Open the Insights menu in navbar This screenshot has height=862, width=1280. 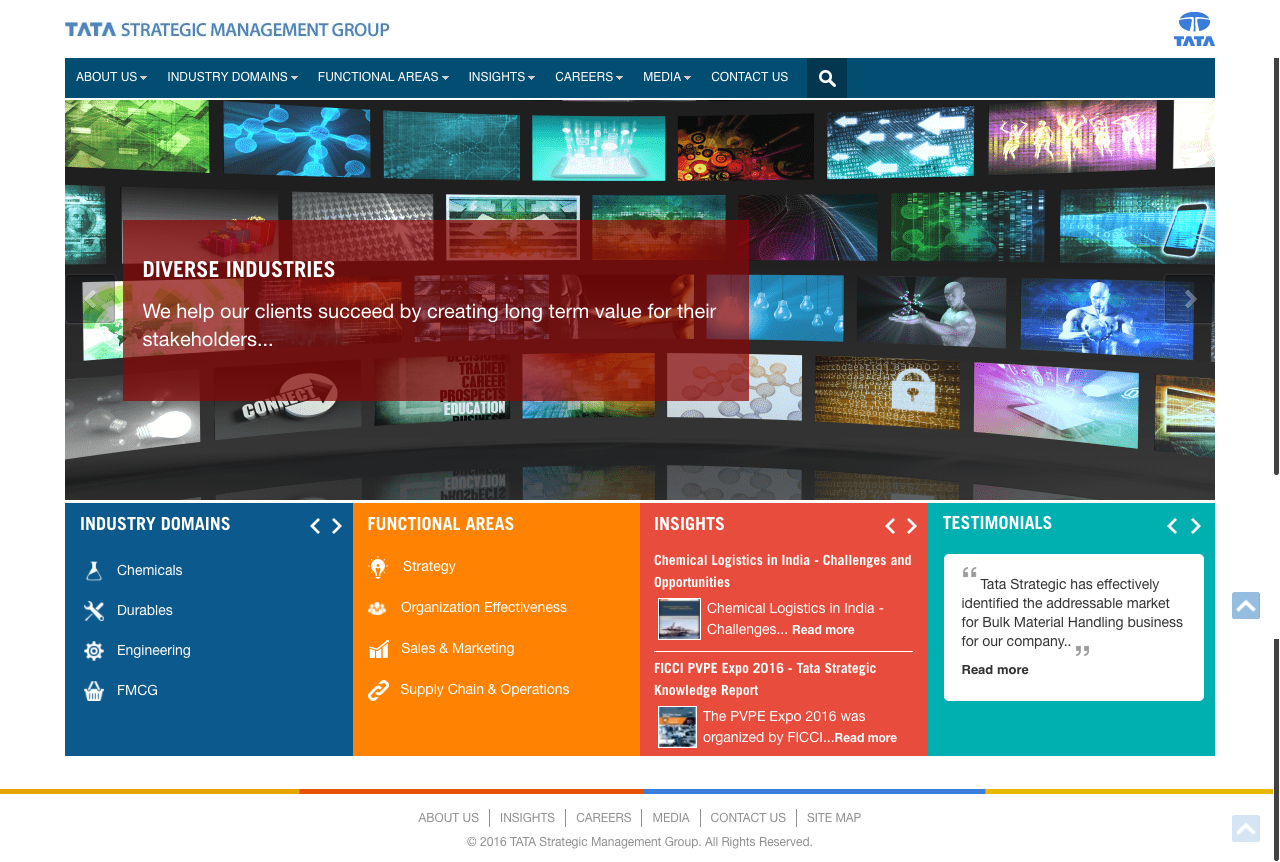point(501,77)
